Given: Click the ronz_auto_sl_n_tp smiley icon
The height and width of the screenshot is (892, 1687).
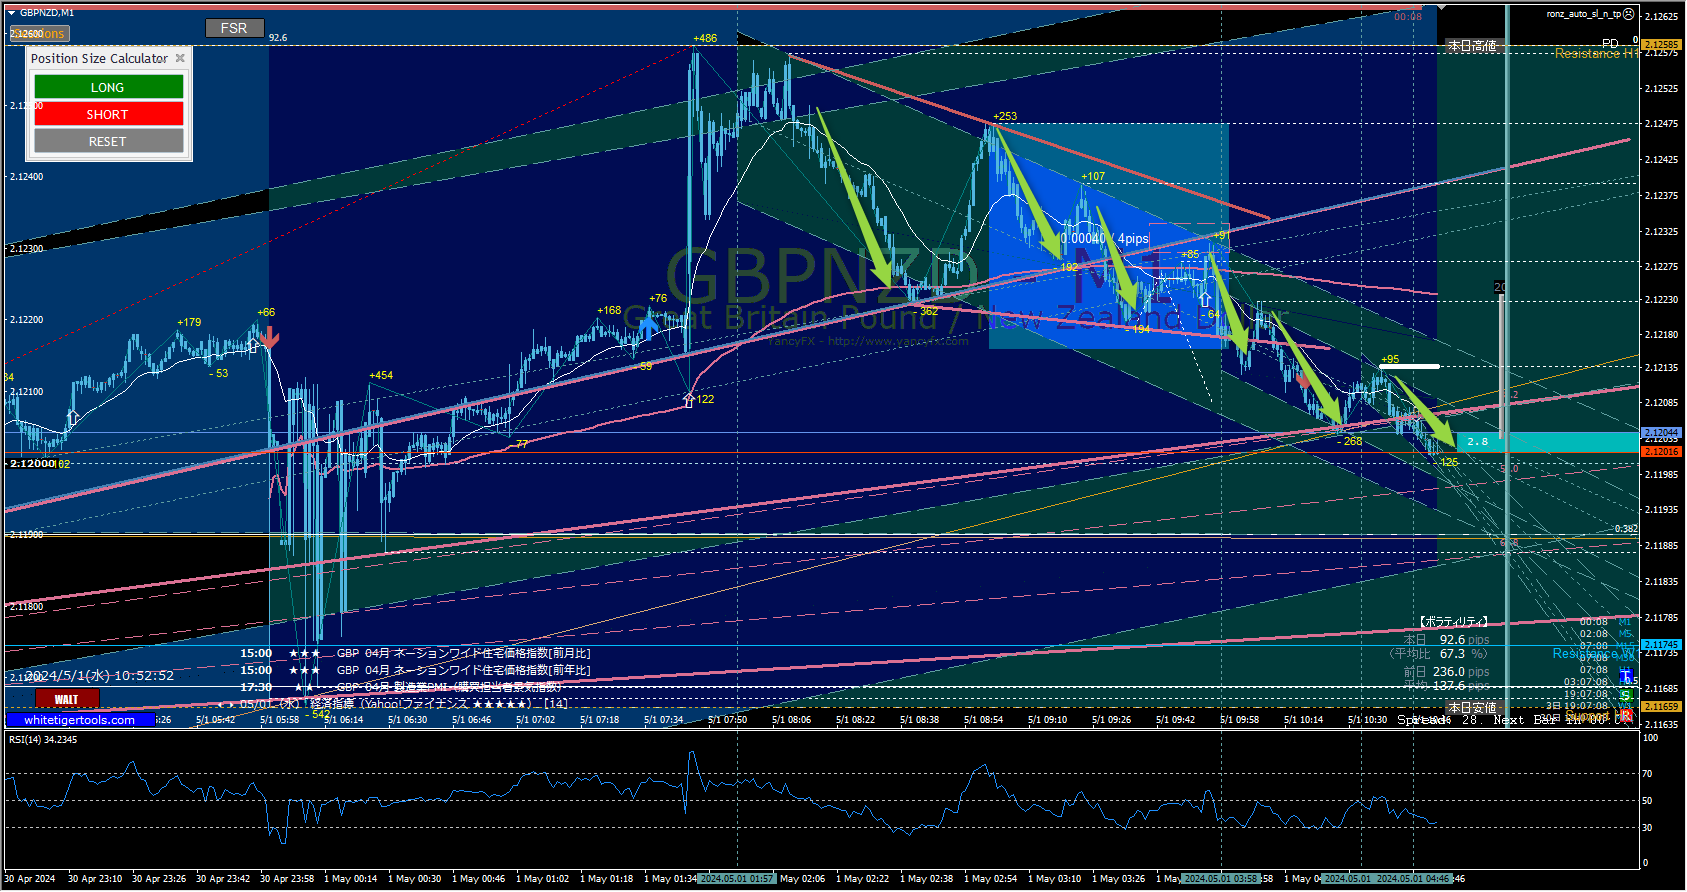Looking at the screenshot, I should (1629, 14).
